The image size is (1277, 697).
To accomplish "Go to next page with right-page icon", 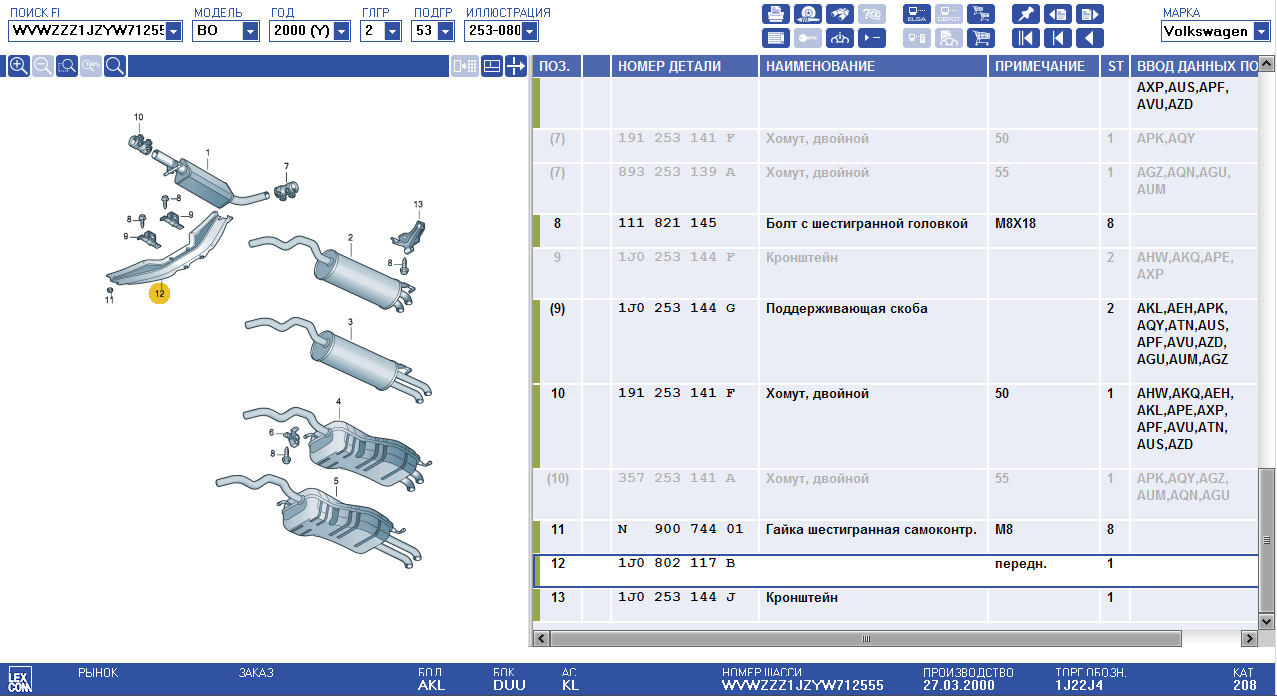I will click(x=1090, y=14).
